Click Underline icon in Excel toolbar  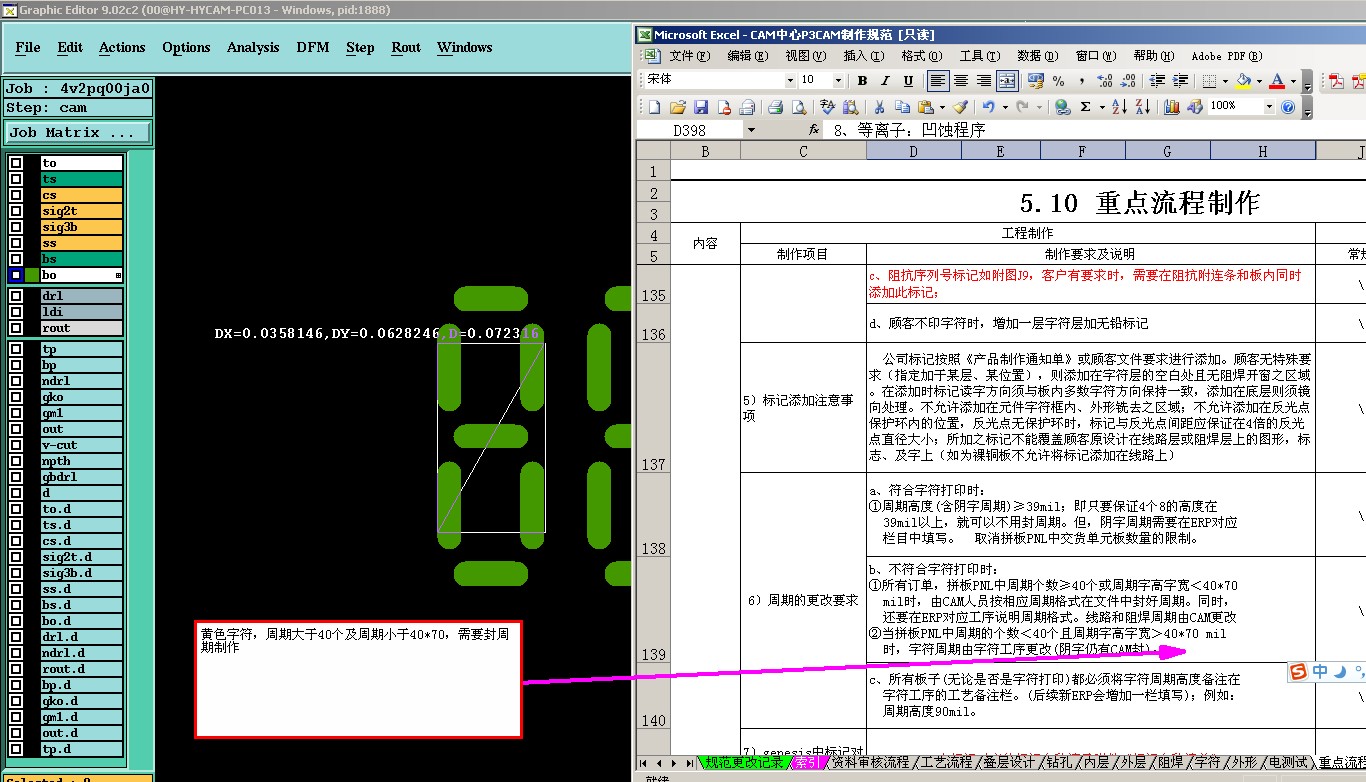pyautogui.click(x=908, y=81)
